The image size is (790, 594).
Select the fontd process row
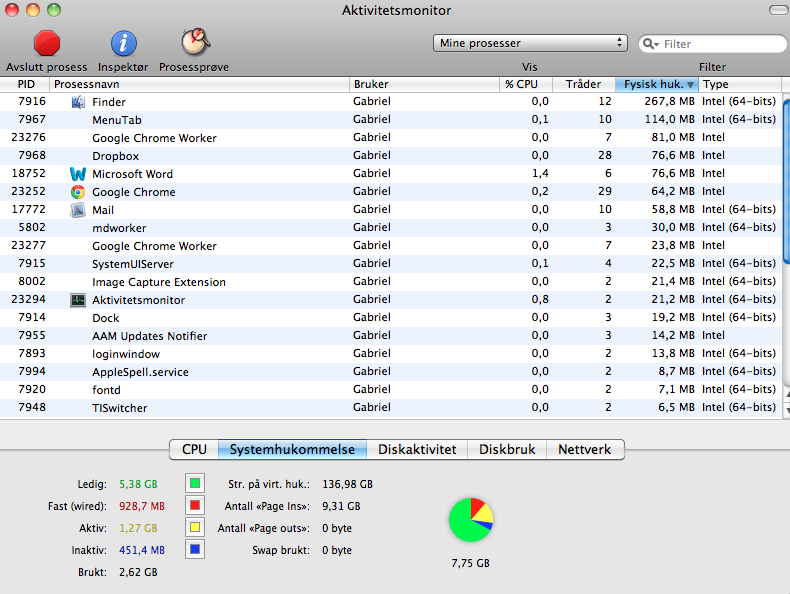390,390
